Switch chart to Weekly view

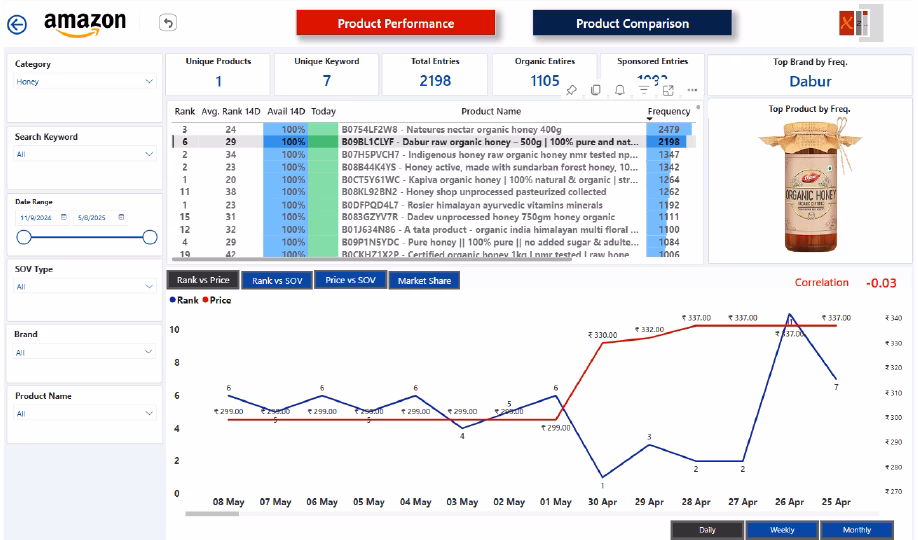(782, 529)
